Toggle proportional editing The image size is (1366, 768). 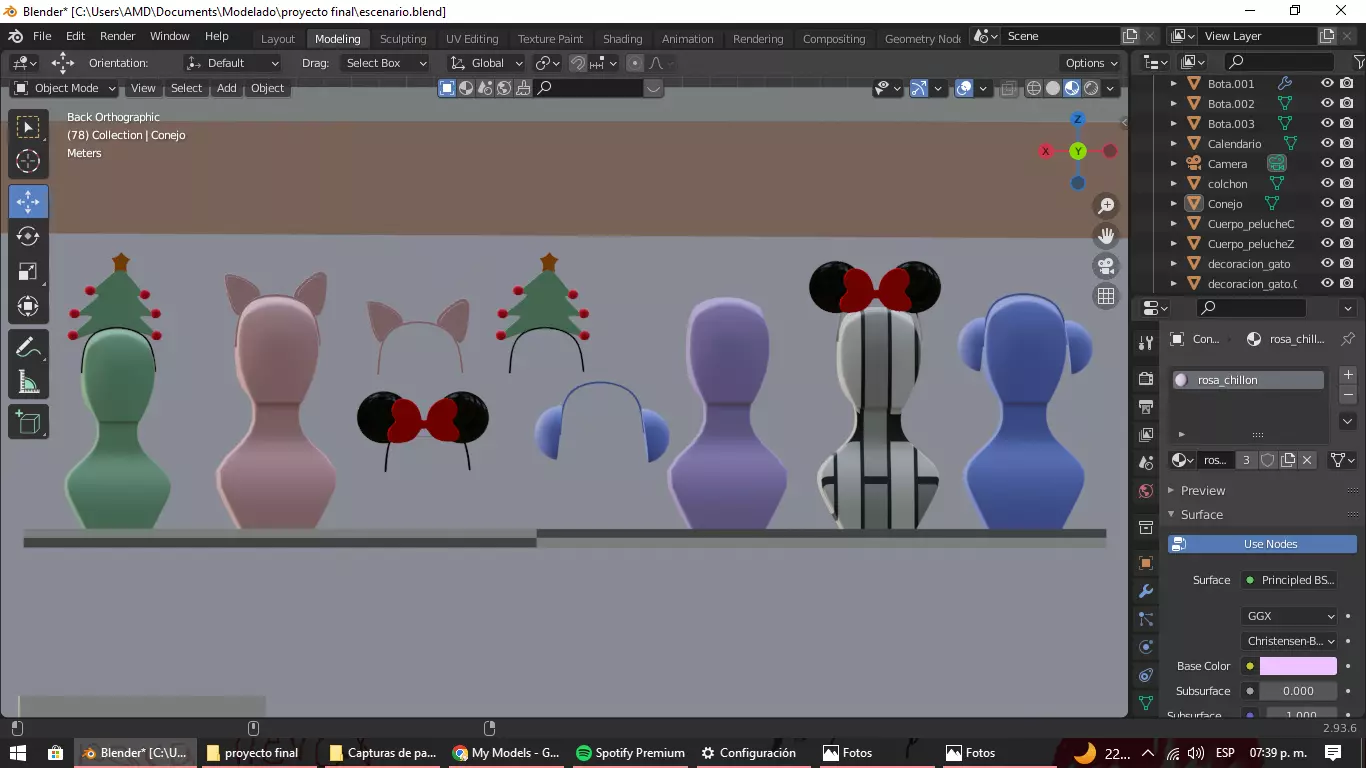point(634,63)
